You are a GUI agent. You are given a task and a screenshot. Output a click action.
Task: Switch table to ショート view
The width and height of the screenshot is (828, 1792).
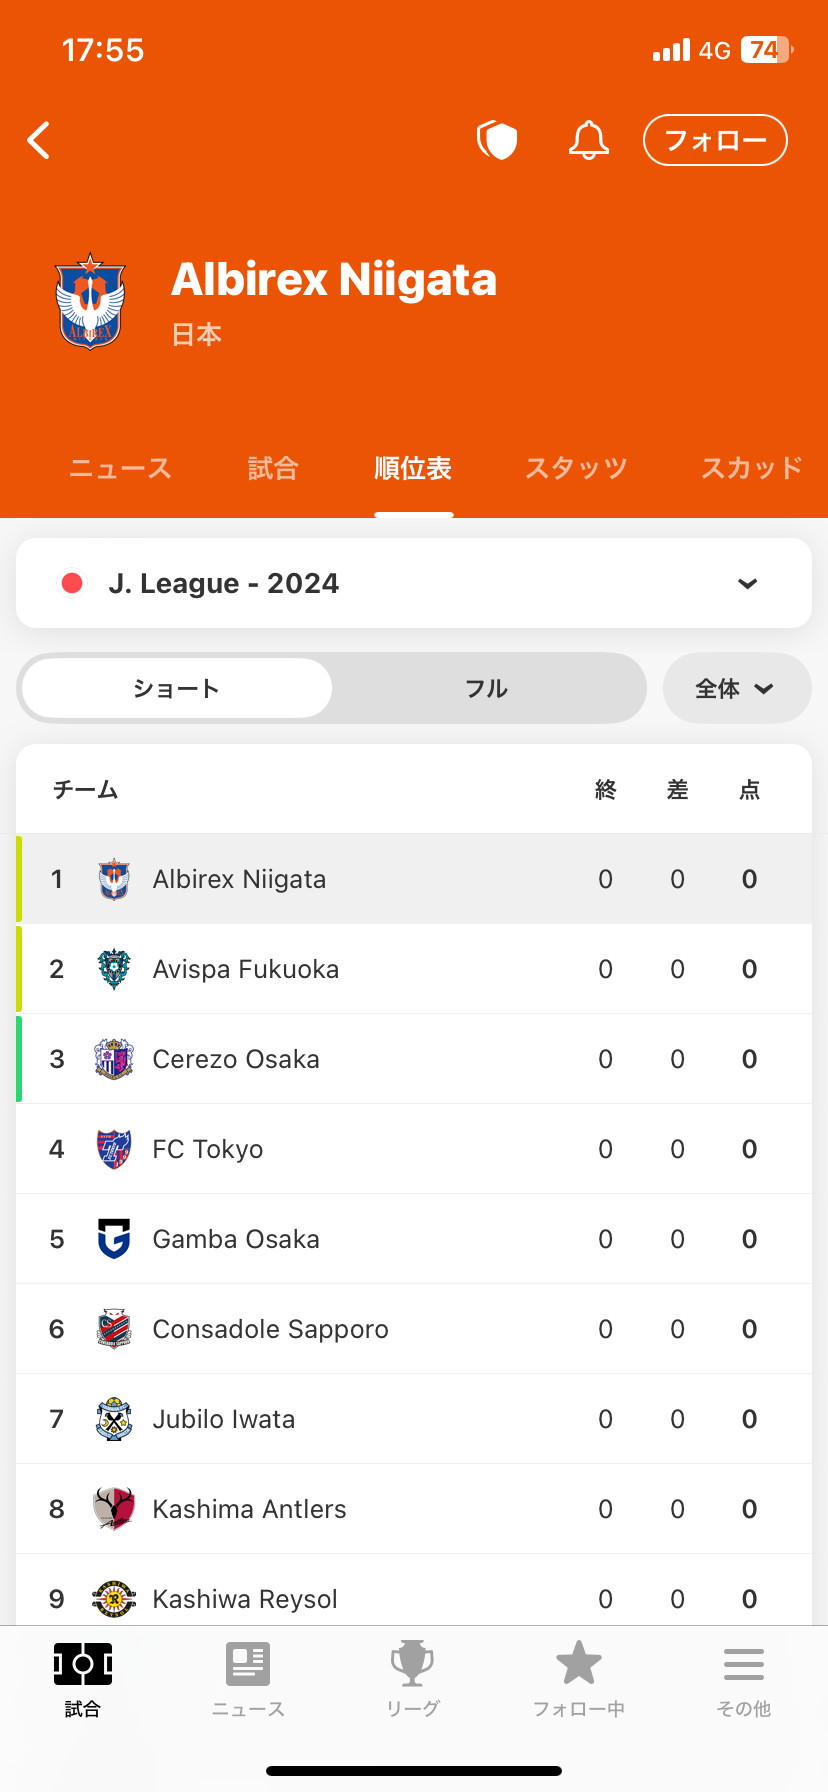coord(176,688)
